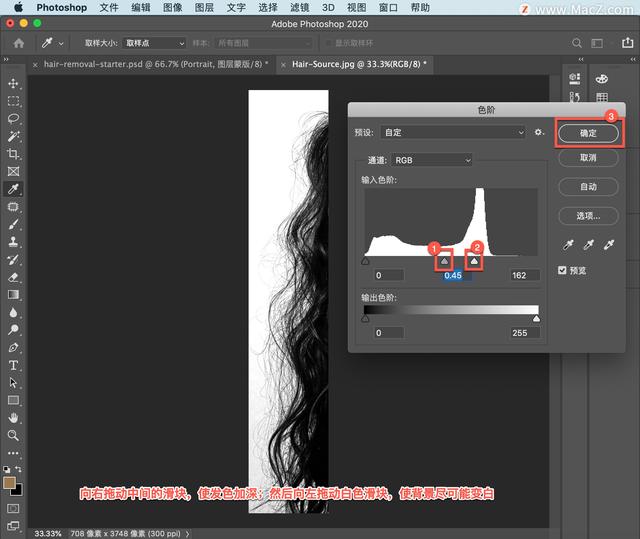Switch to hair-removal-starter.psd tab

click(x=156, y=64)
